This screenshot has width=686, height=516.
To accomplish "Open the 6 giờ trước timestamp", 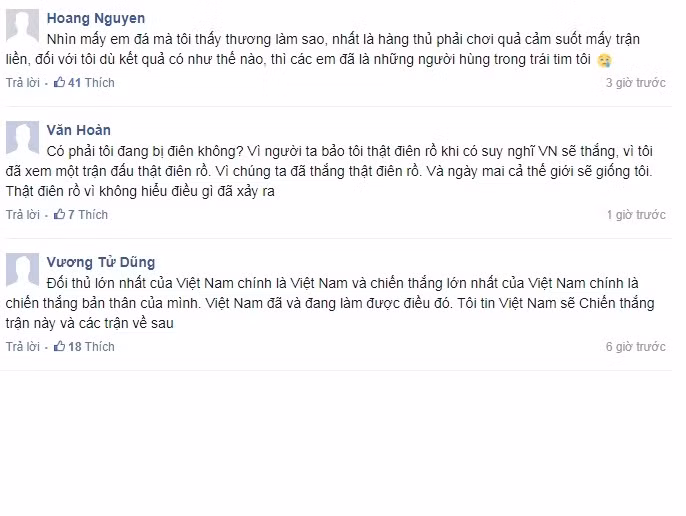I will pos(636,347).
